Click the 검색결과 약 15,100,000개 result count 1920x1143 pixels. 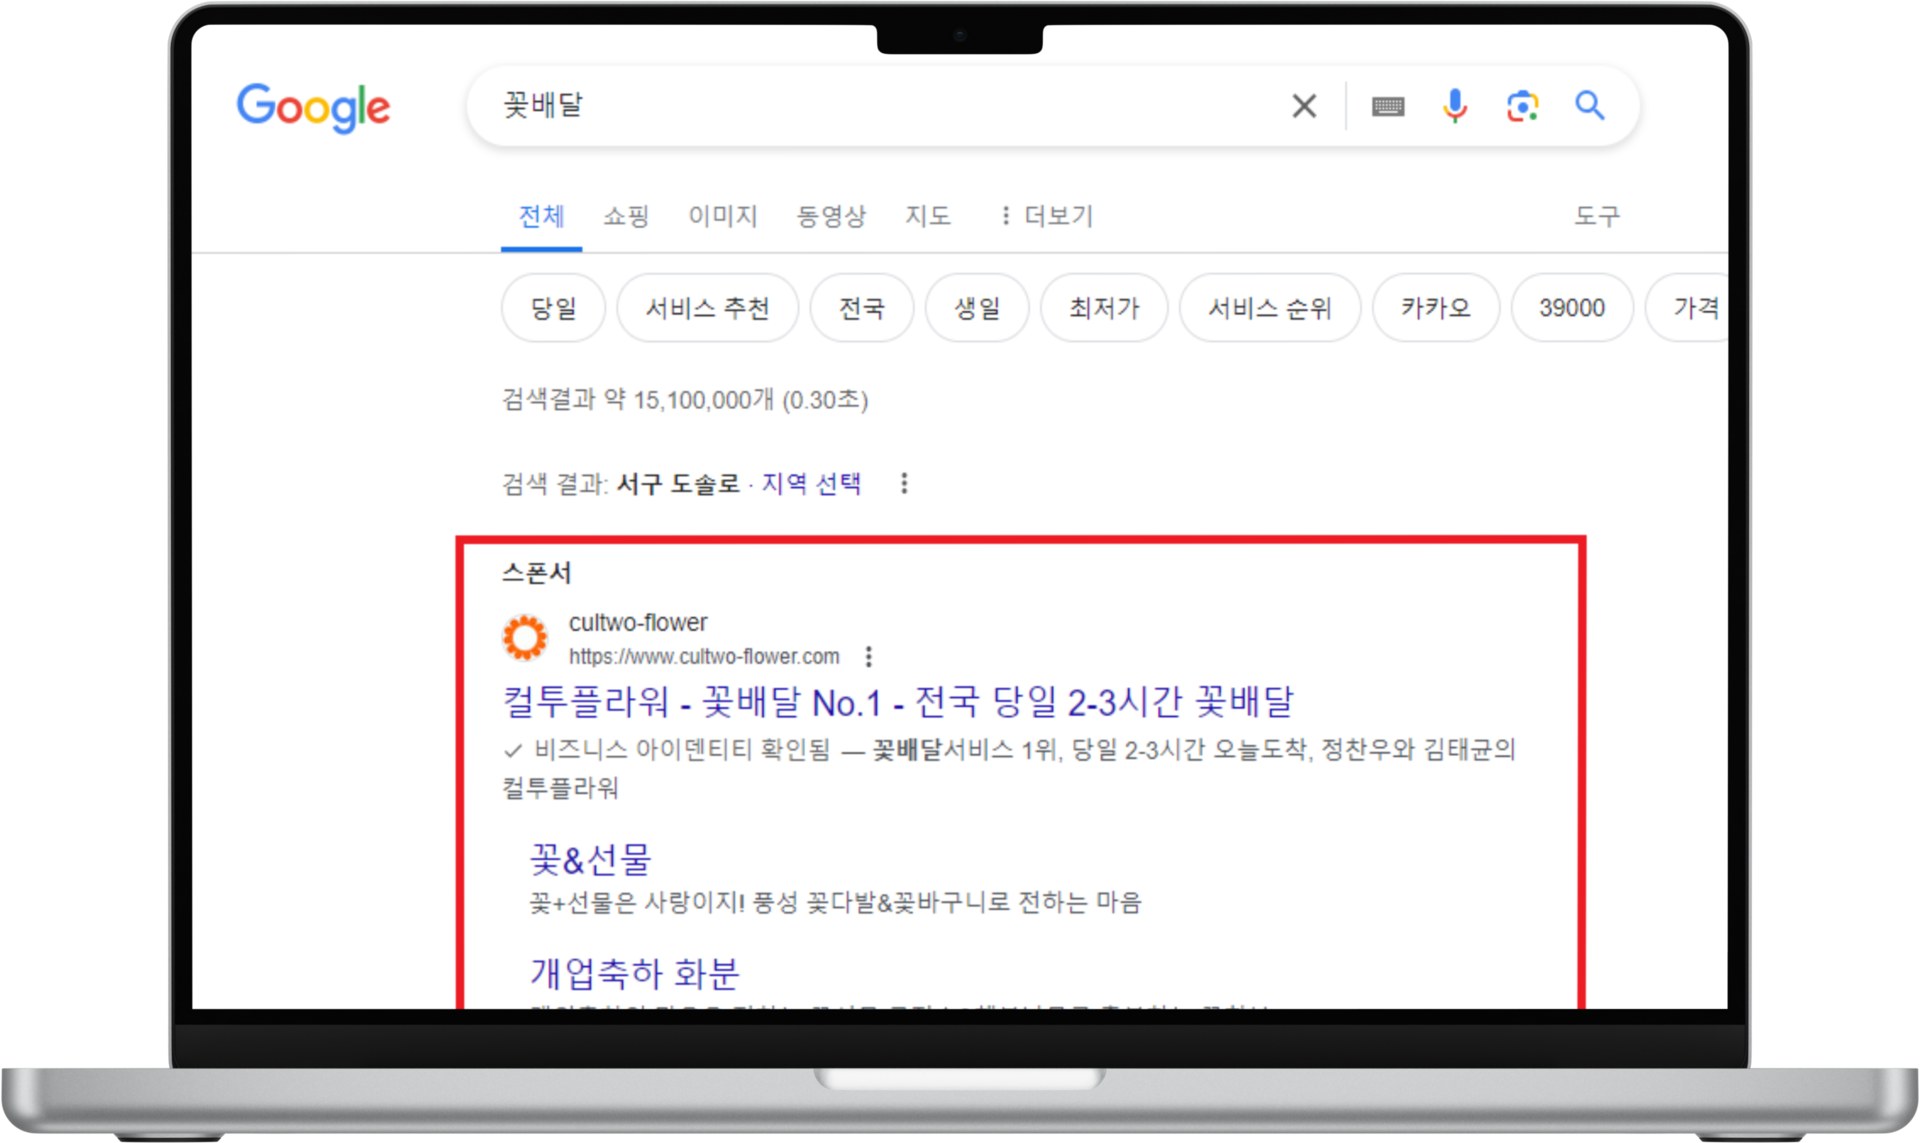(x=685, y=400)
